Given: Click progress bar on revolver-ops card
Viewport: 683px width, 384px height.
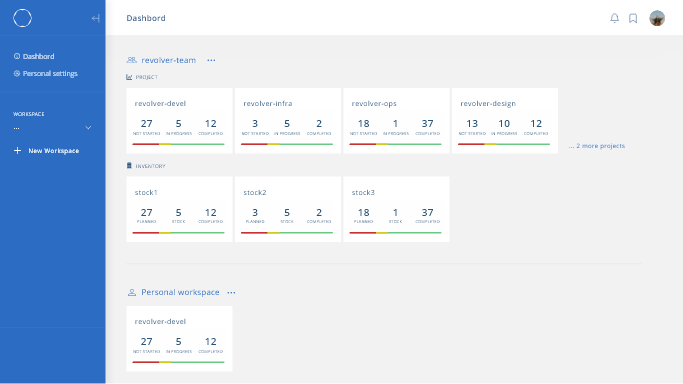Looking at the screenshot, I should pyautogui.click(x=396, y=144).
